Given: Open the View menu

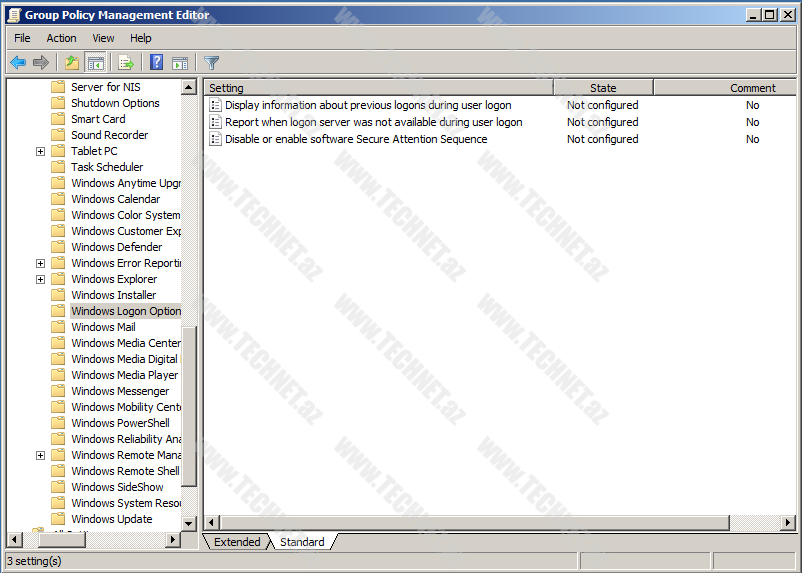Looking at the screenshot, I should click(x=103, y=38).
